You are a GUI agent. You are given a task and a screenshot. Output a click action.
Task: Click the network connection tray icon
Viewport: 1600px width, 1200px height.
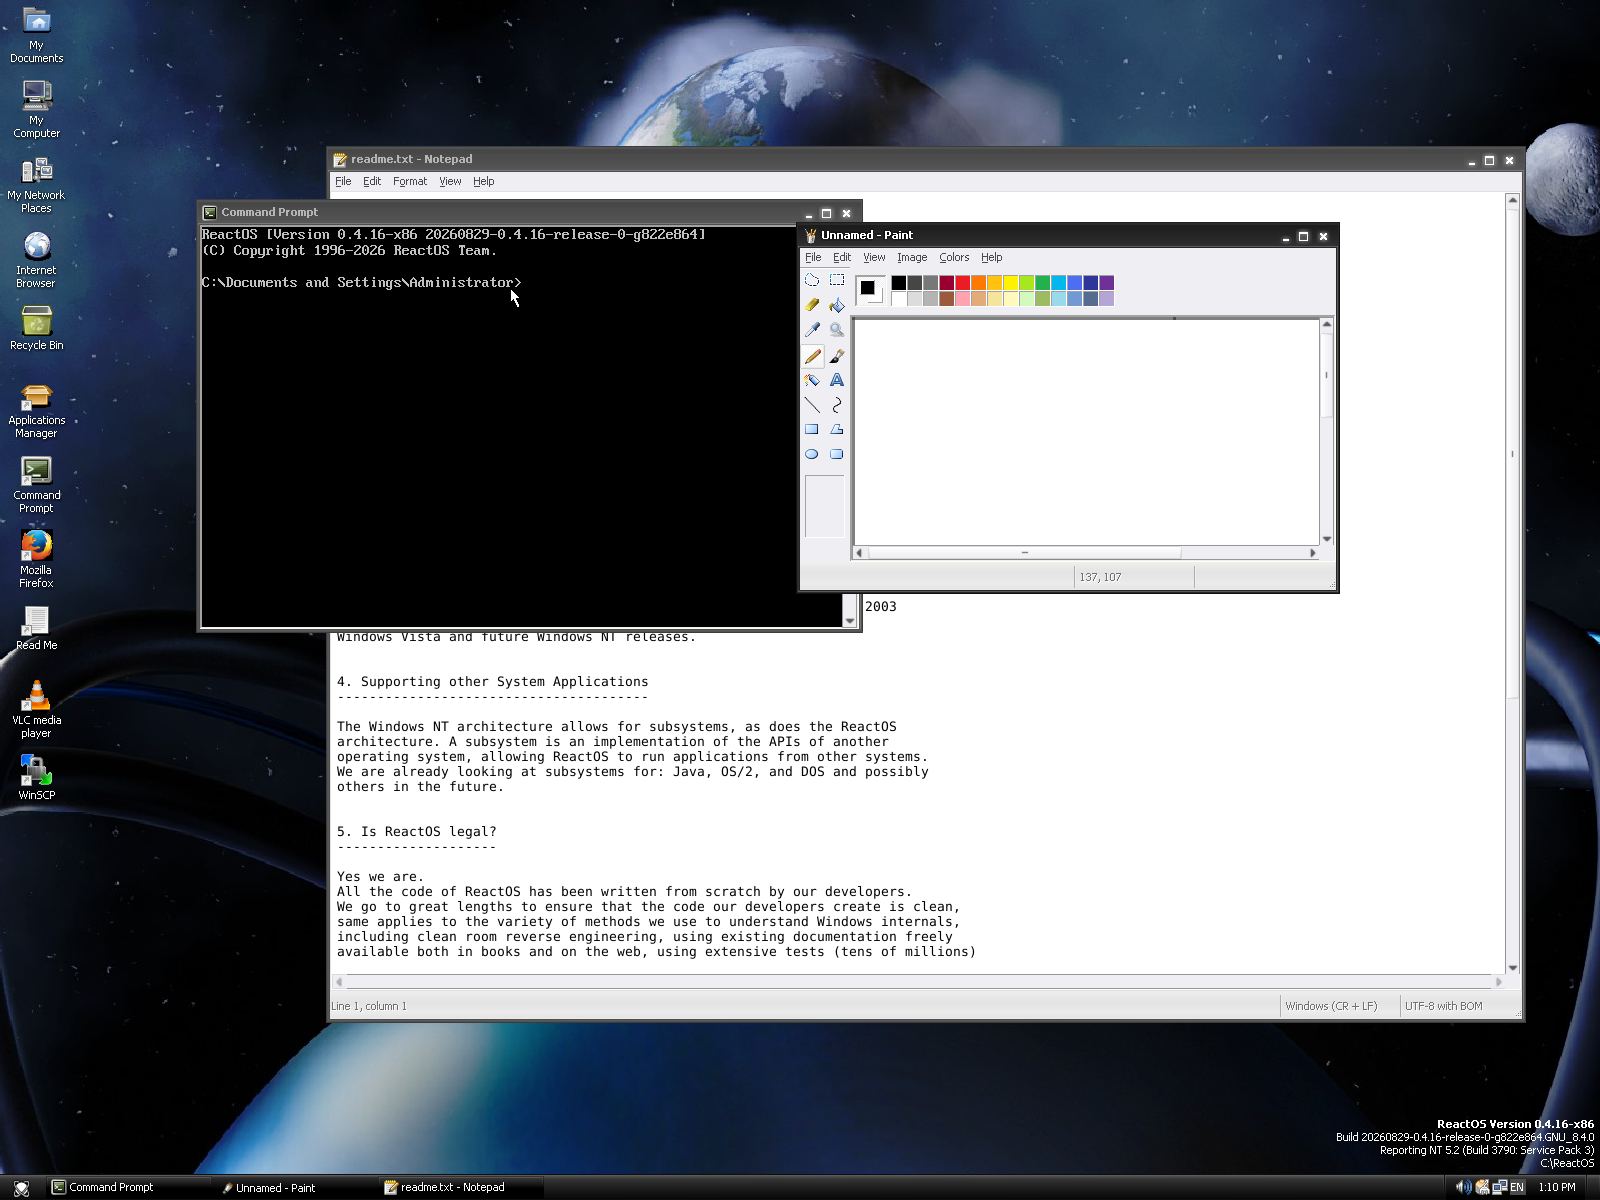point(1499,1187)
